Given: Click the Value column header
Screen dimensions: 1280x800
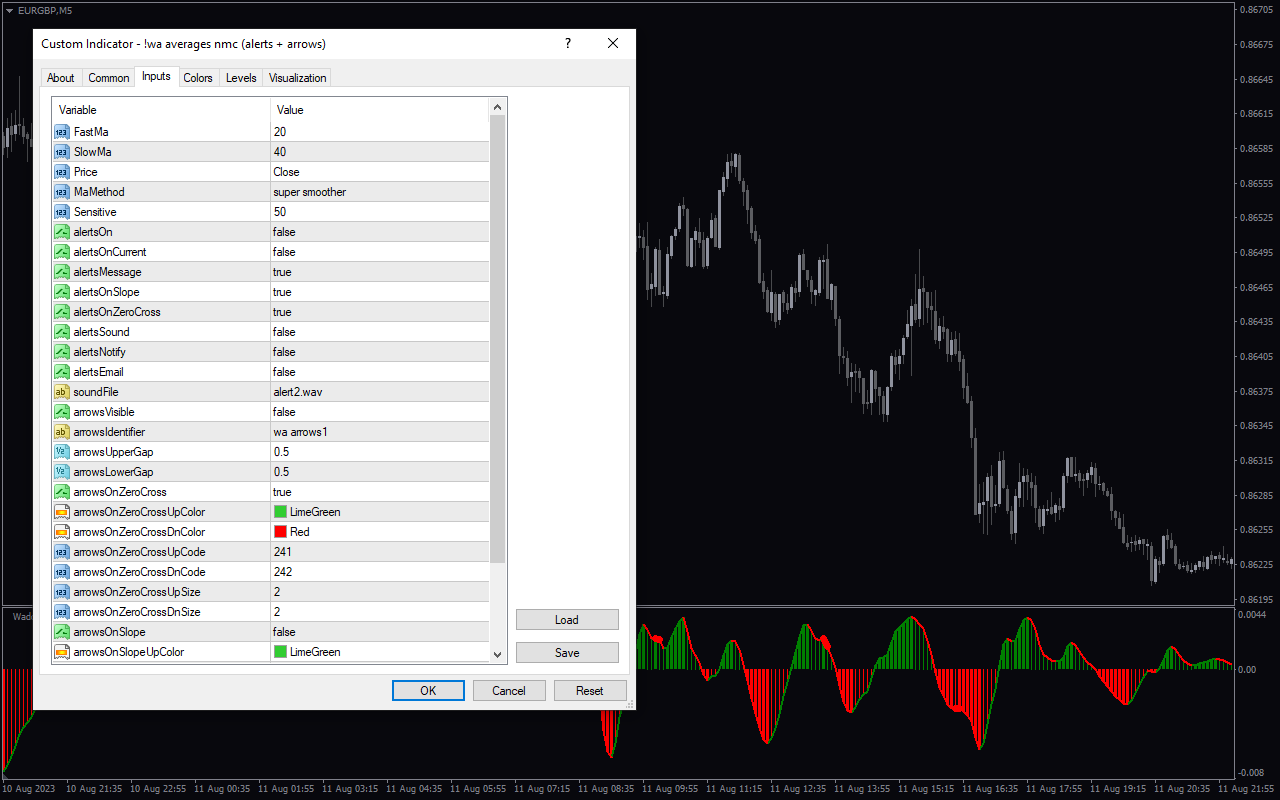Looking at the screenshot, I should tap(380, 110).
